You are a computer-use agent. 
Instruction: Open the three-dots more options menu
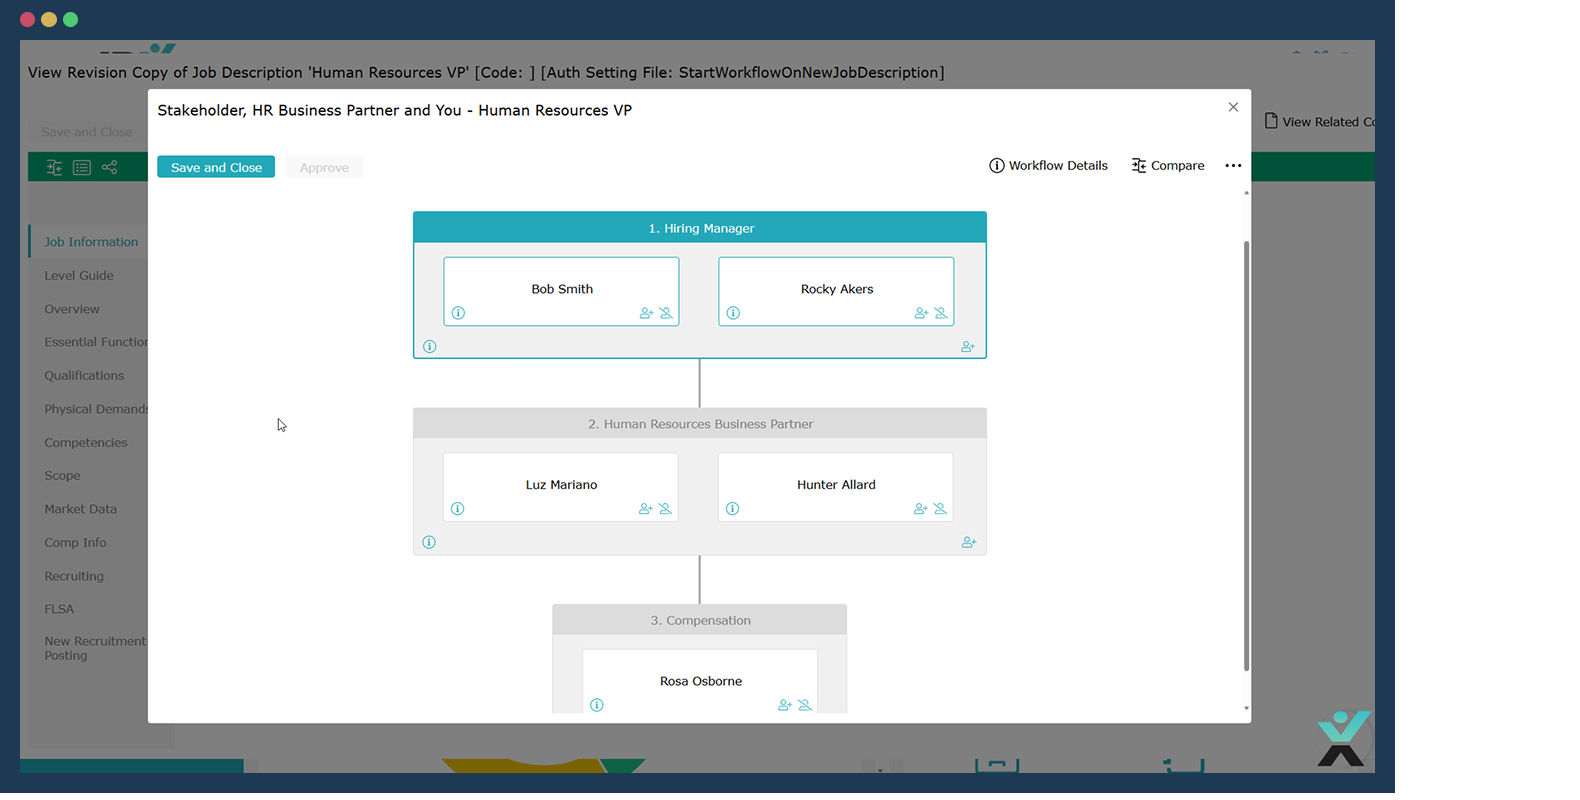[x=1233, y=166]
